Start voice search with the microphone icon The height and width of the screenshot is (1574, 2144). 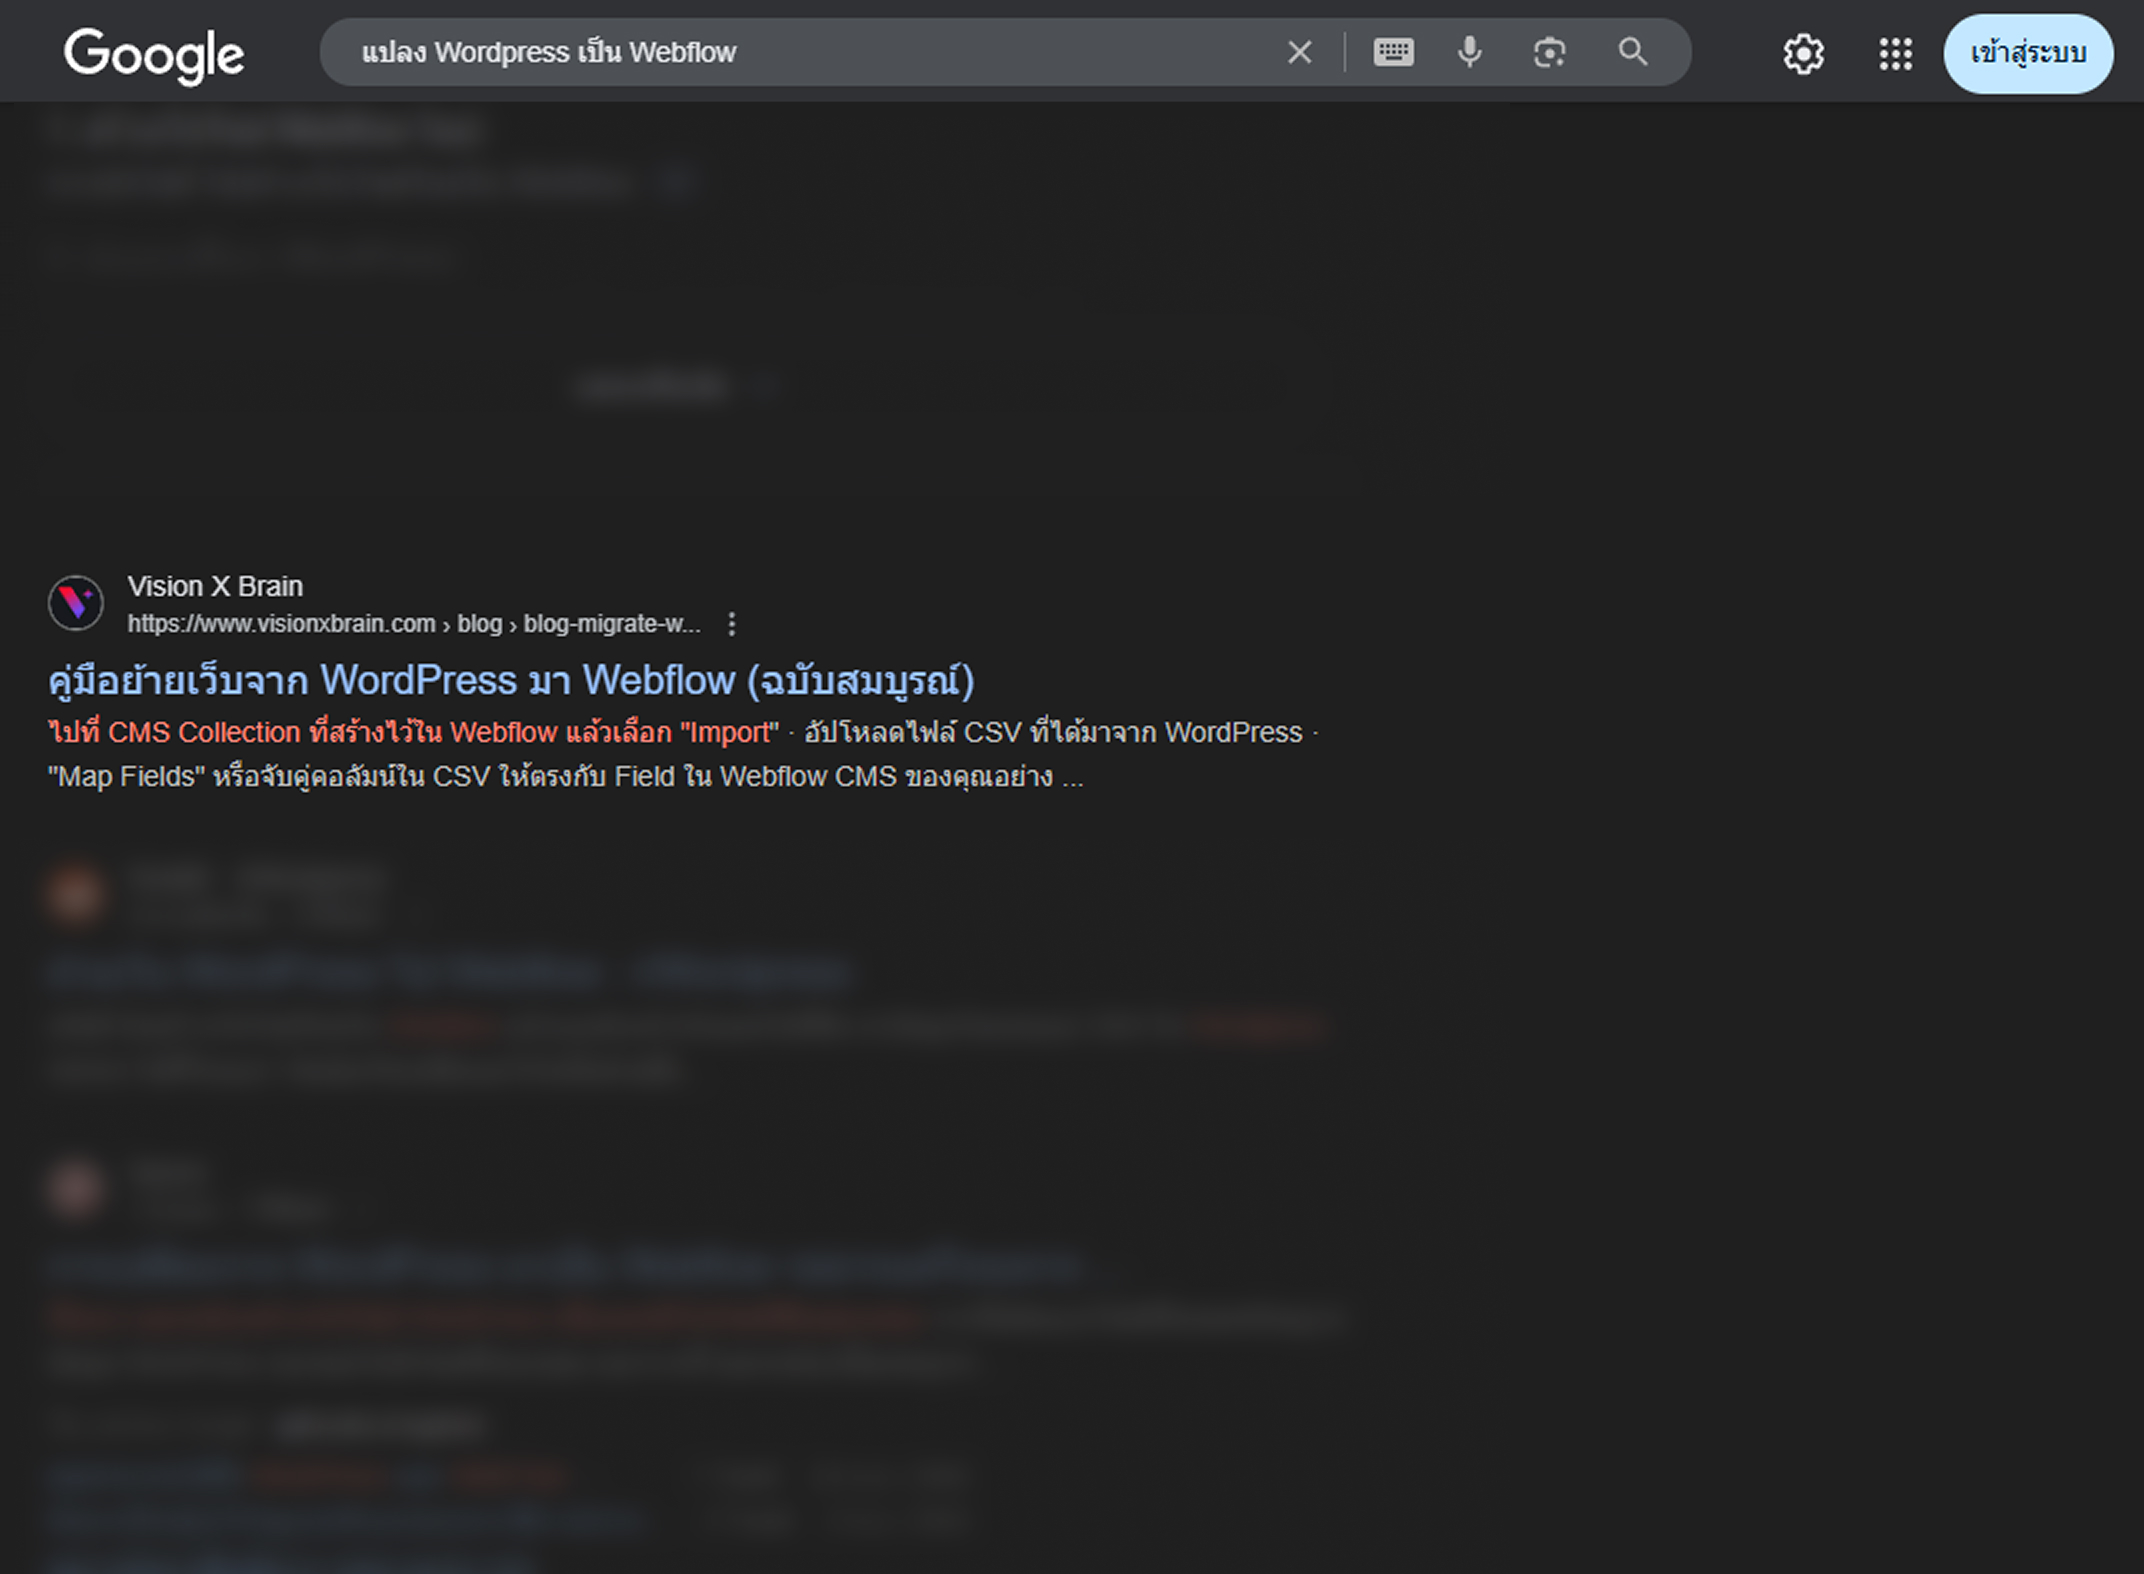tap(1469, 52)
